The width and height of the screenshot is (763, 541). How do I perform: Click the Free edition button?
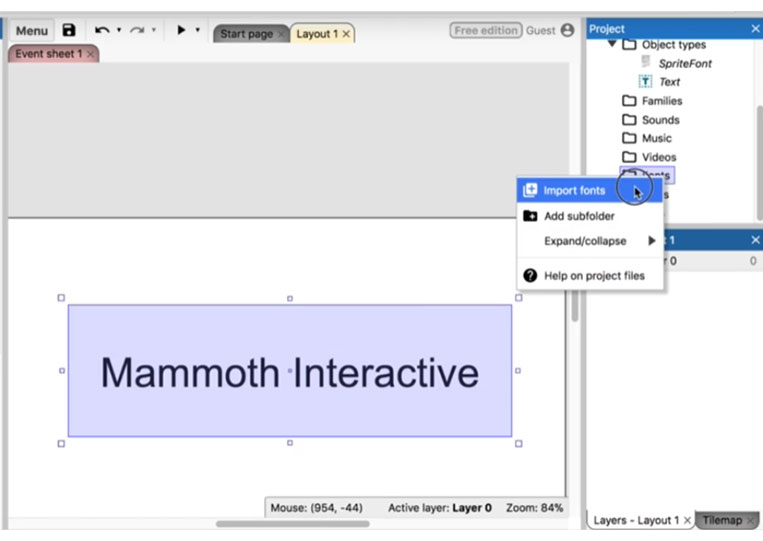pyautogui.click(x=486, y=30)
